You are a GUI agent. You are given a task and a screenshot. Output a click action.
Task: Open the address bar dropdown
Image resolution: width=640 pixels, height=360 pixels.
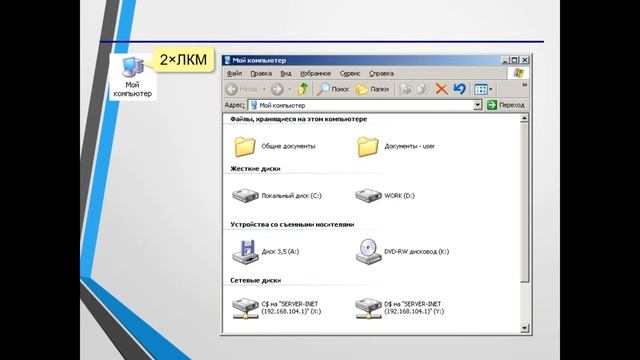click(477, 105)
